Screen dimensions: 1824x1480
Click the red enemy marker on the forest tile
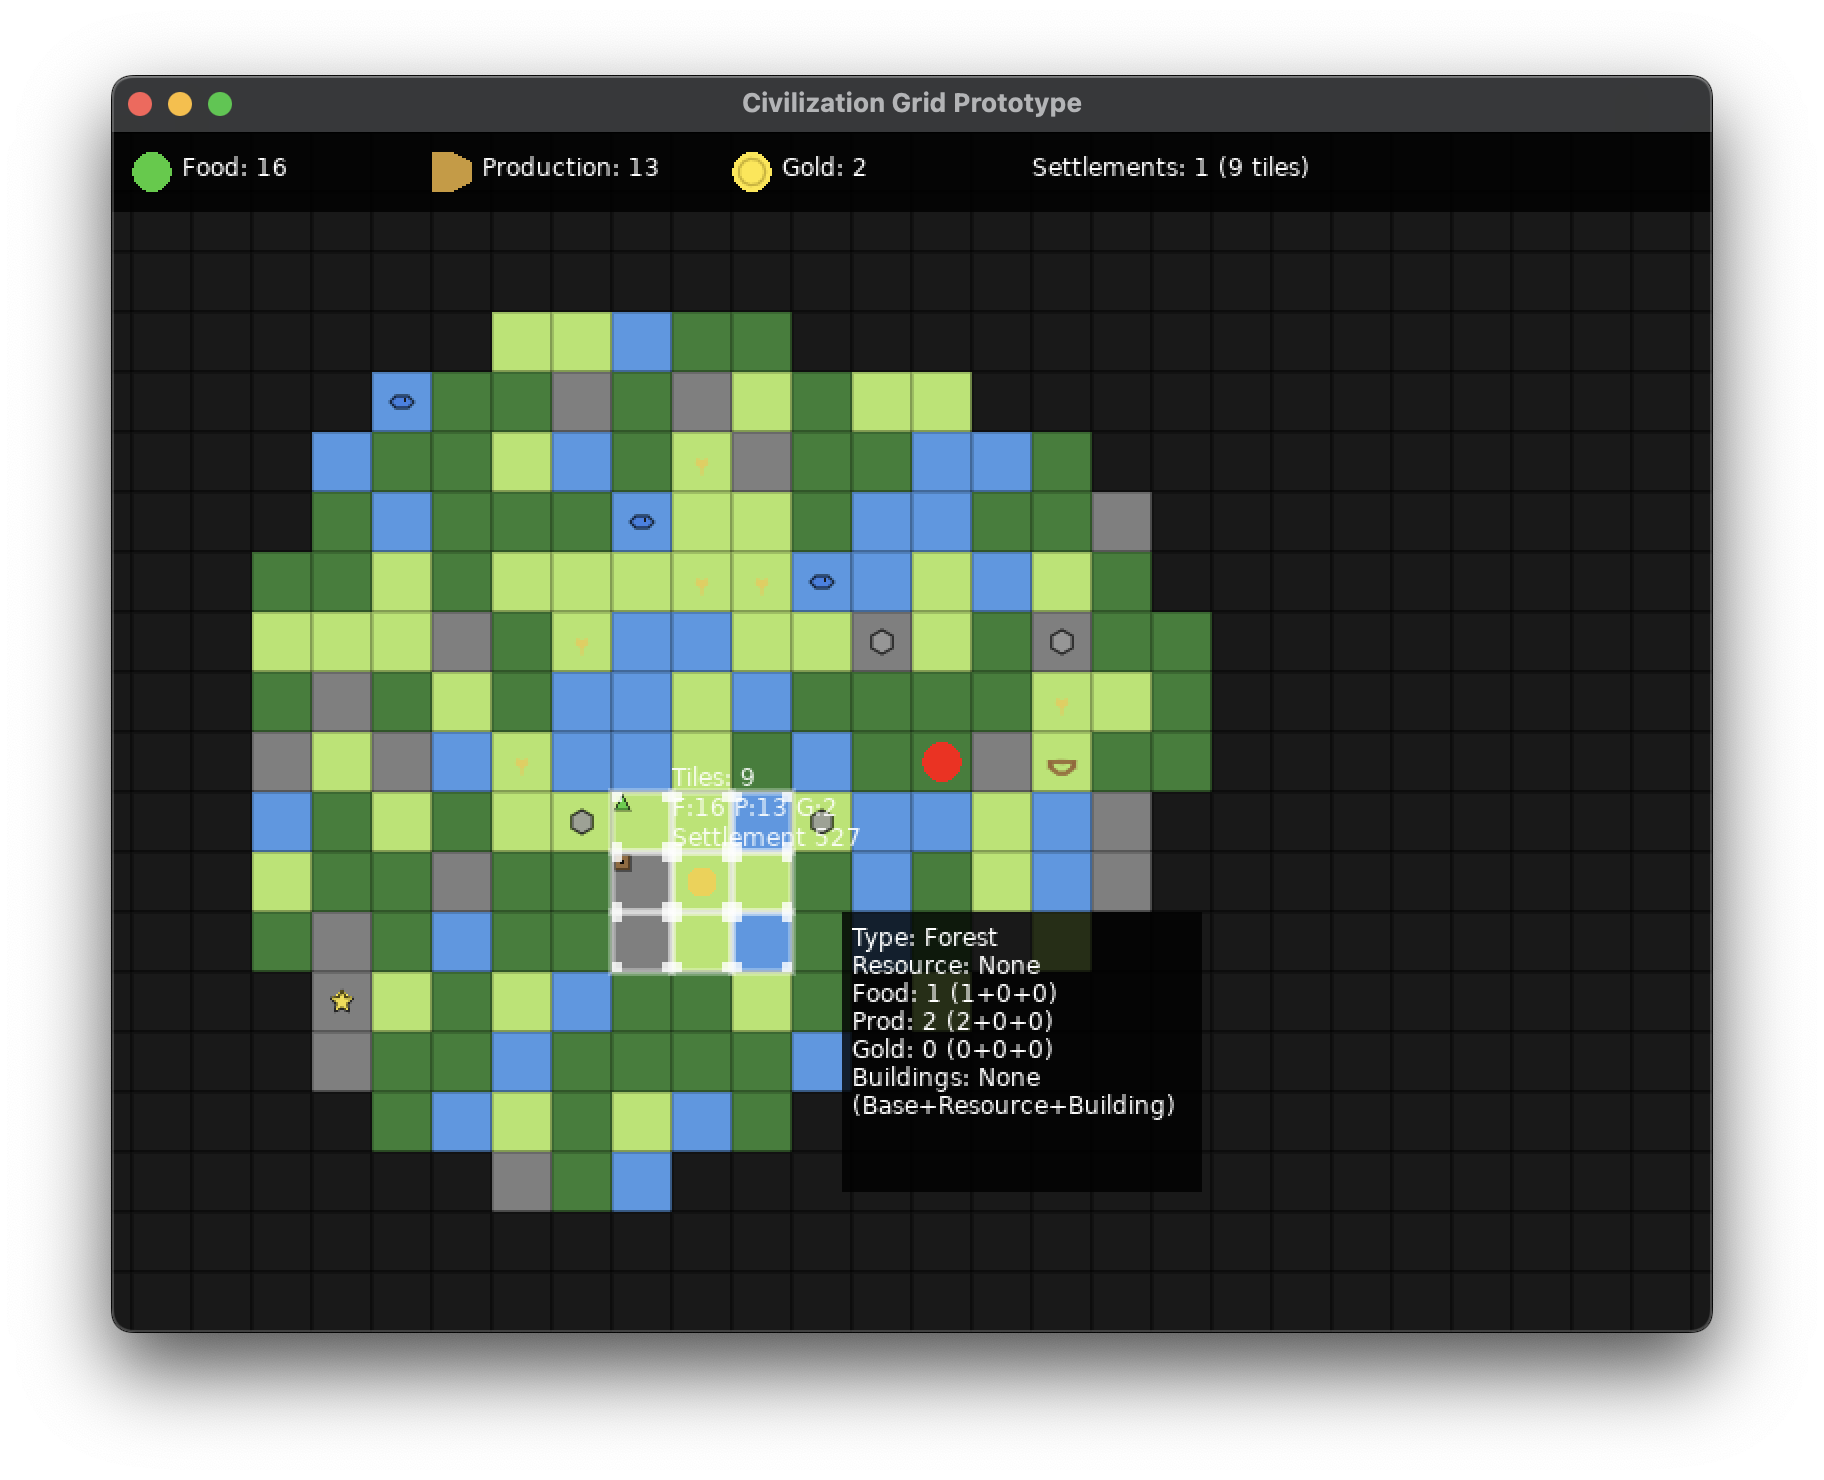click(x=941, y=761)
